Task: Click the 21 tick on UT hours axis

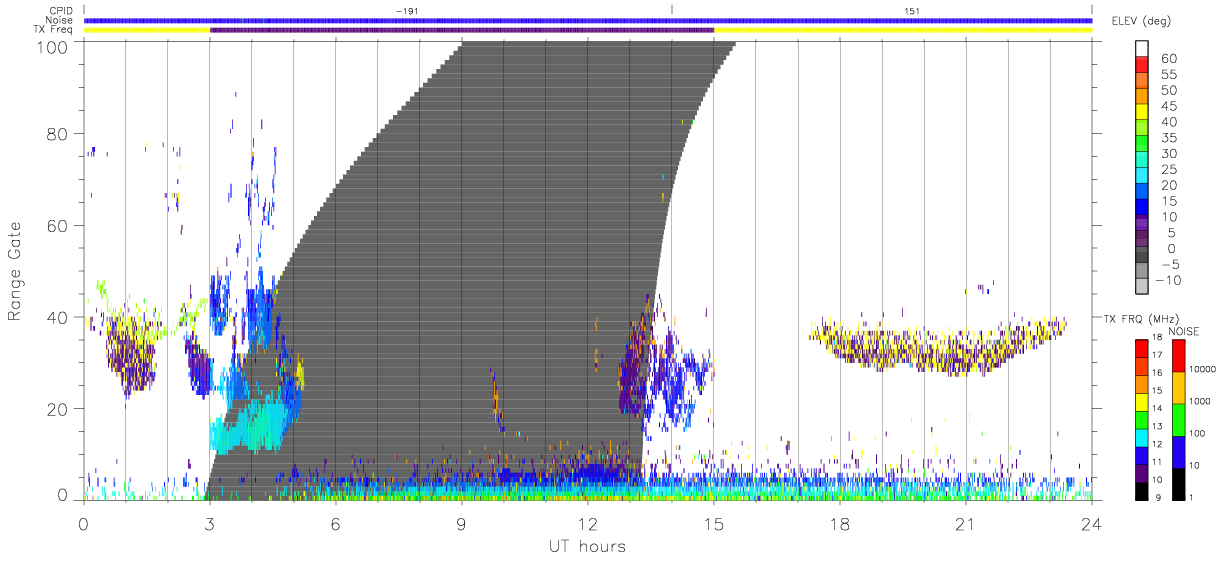Action: click(966, 523)
